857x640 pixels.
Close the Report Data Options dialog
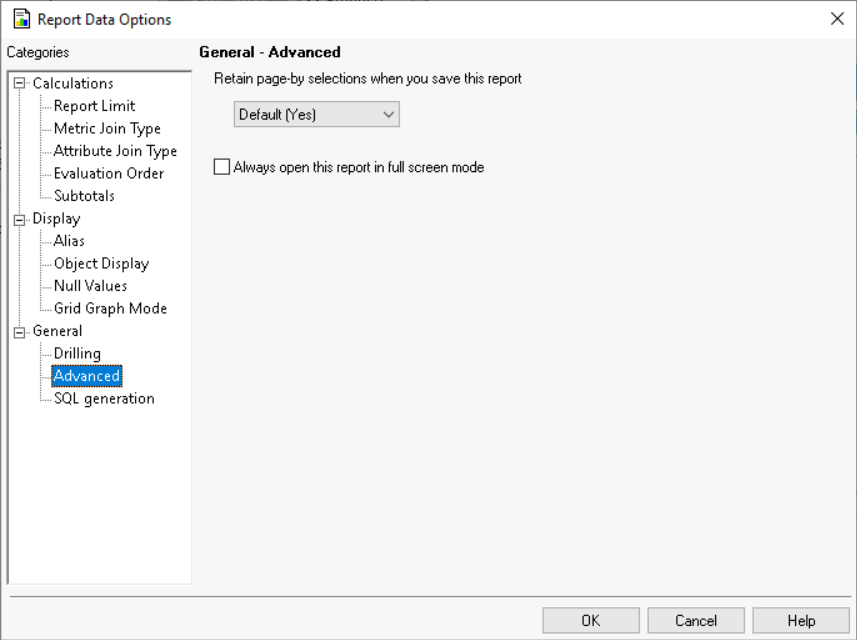point(837,19)
